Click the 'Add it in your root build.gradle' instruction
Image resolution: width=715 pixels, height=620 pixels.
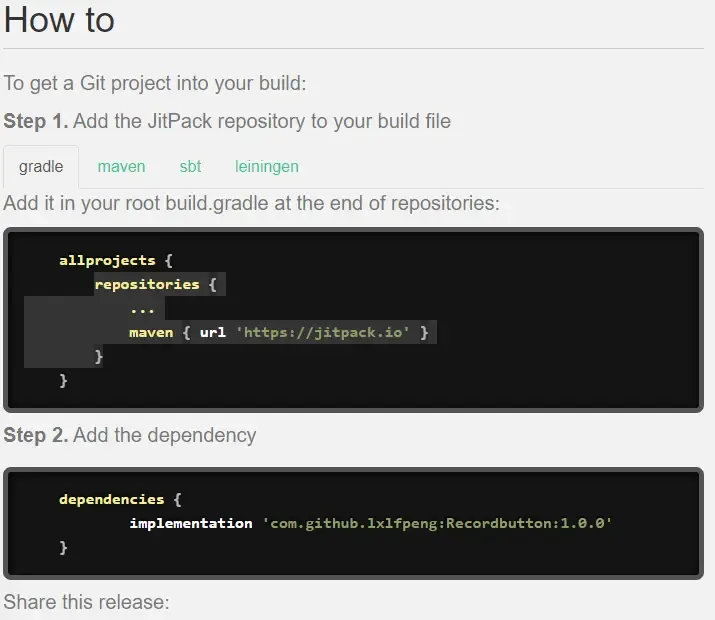251,203
